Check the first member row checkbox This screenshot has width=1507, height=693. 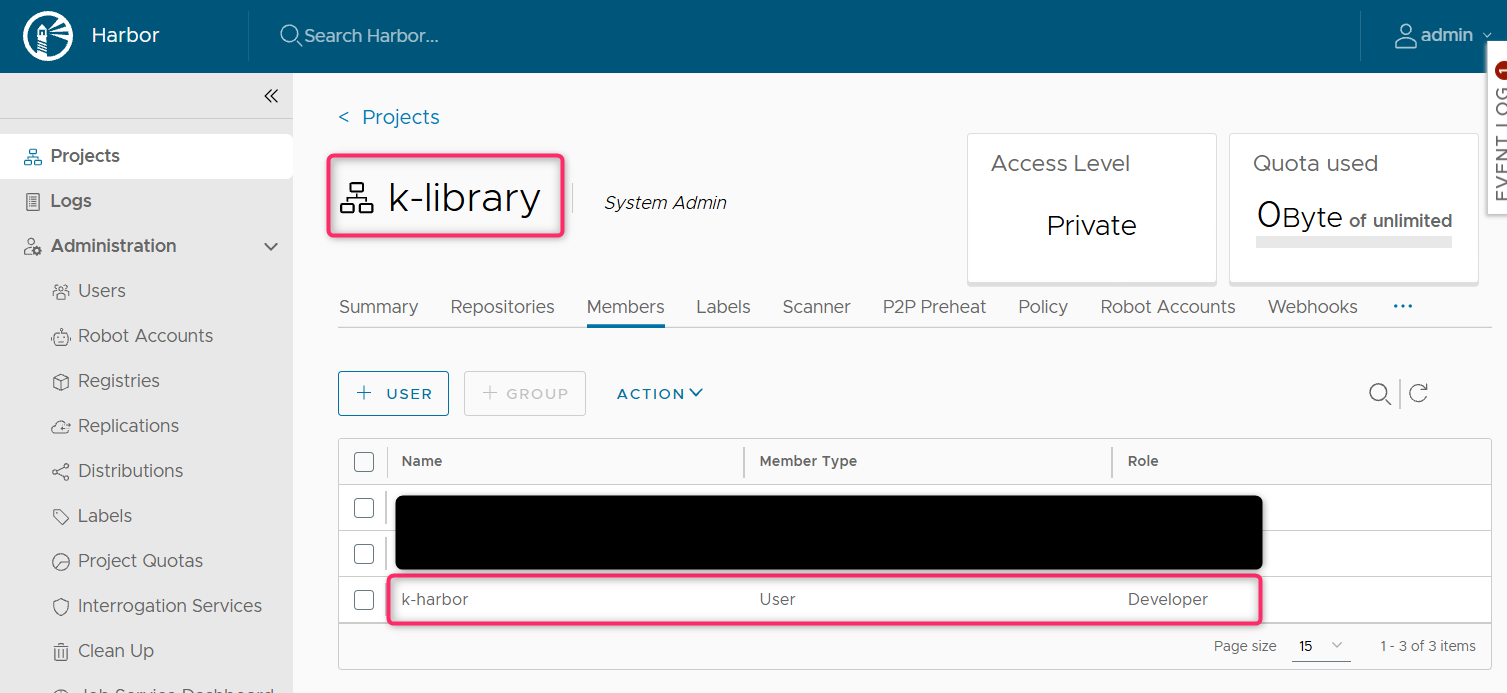364,508
